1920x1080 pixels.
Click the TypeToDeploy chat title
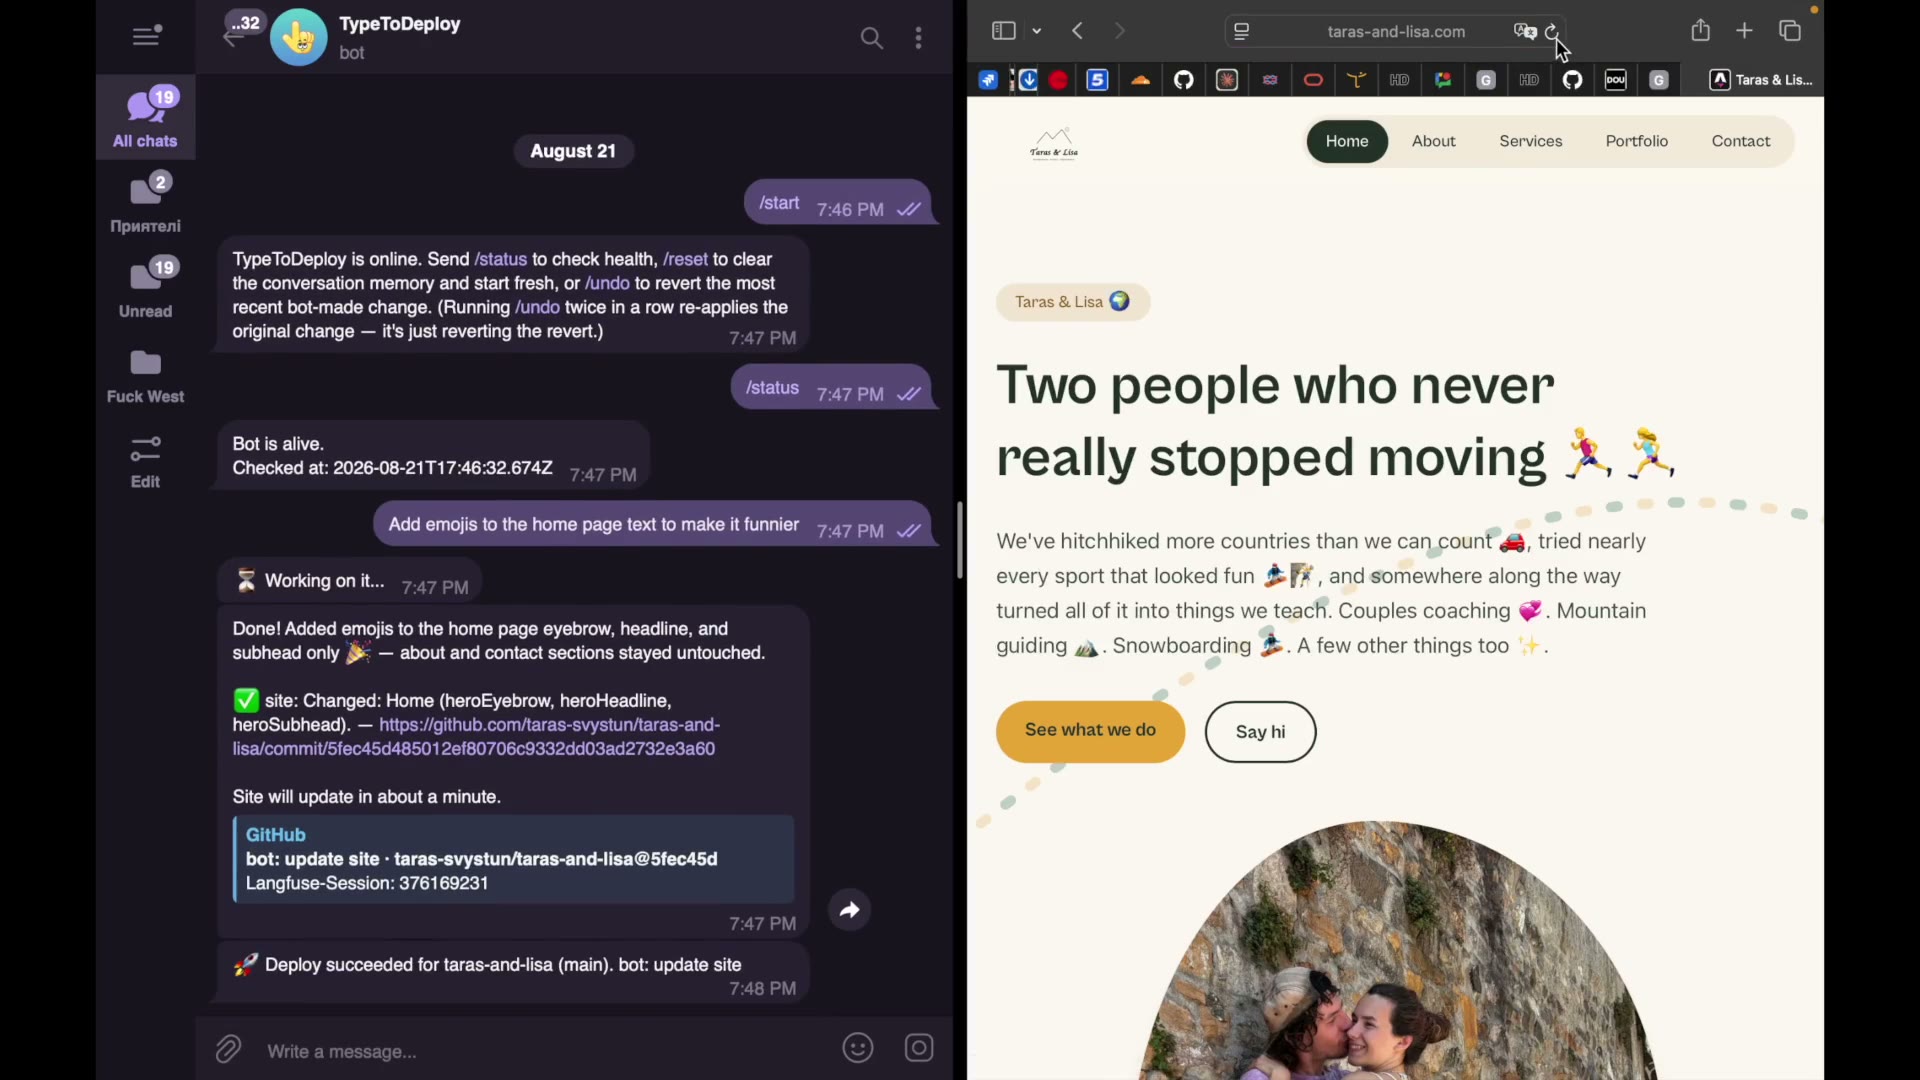coord(400,24)
